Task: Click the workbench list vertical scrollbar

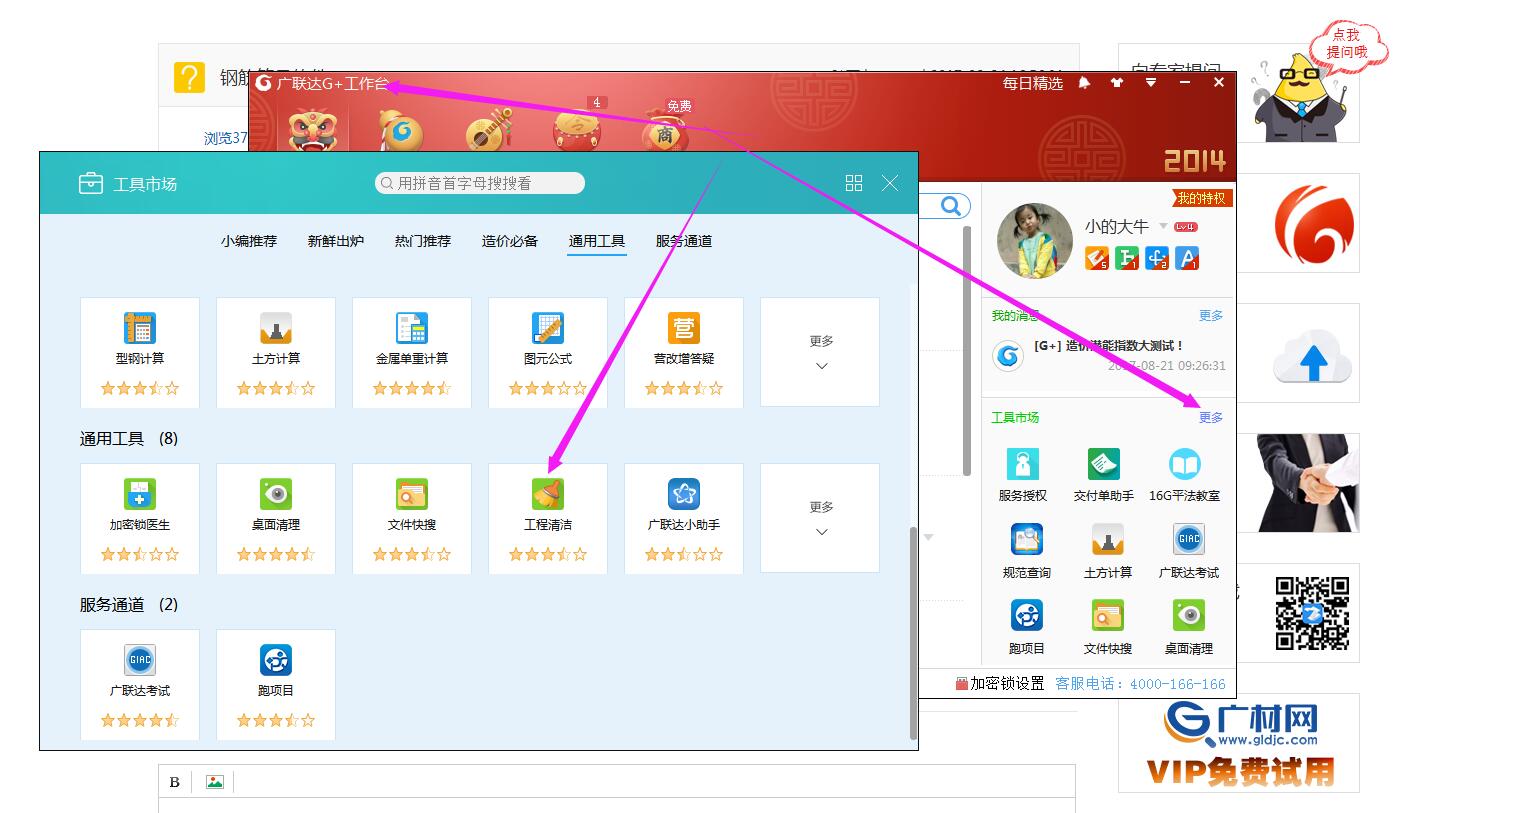Action: [x=967, y=350]
